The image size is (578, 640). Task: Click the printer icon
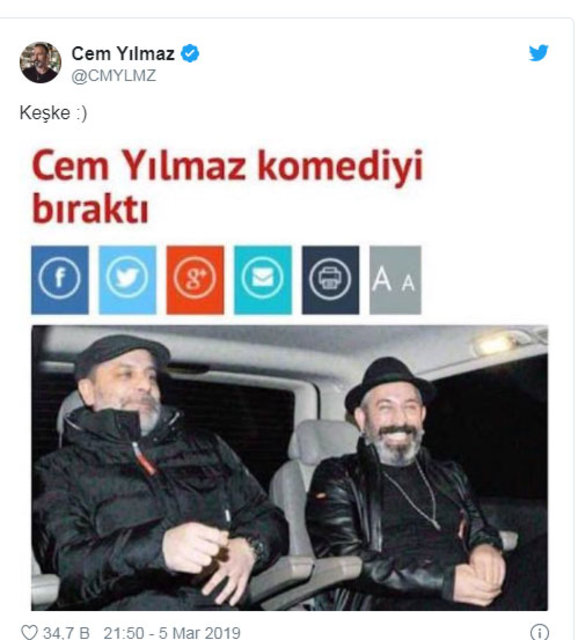click(331, 280)
